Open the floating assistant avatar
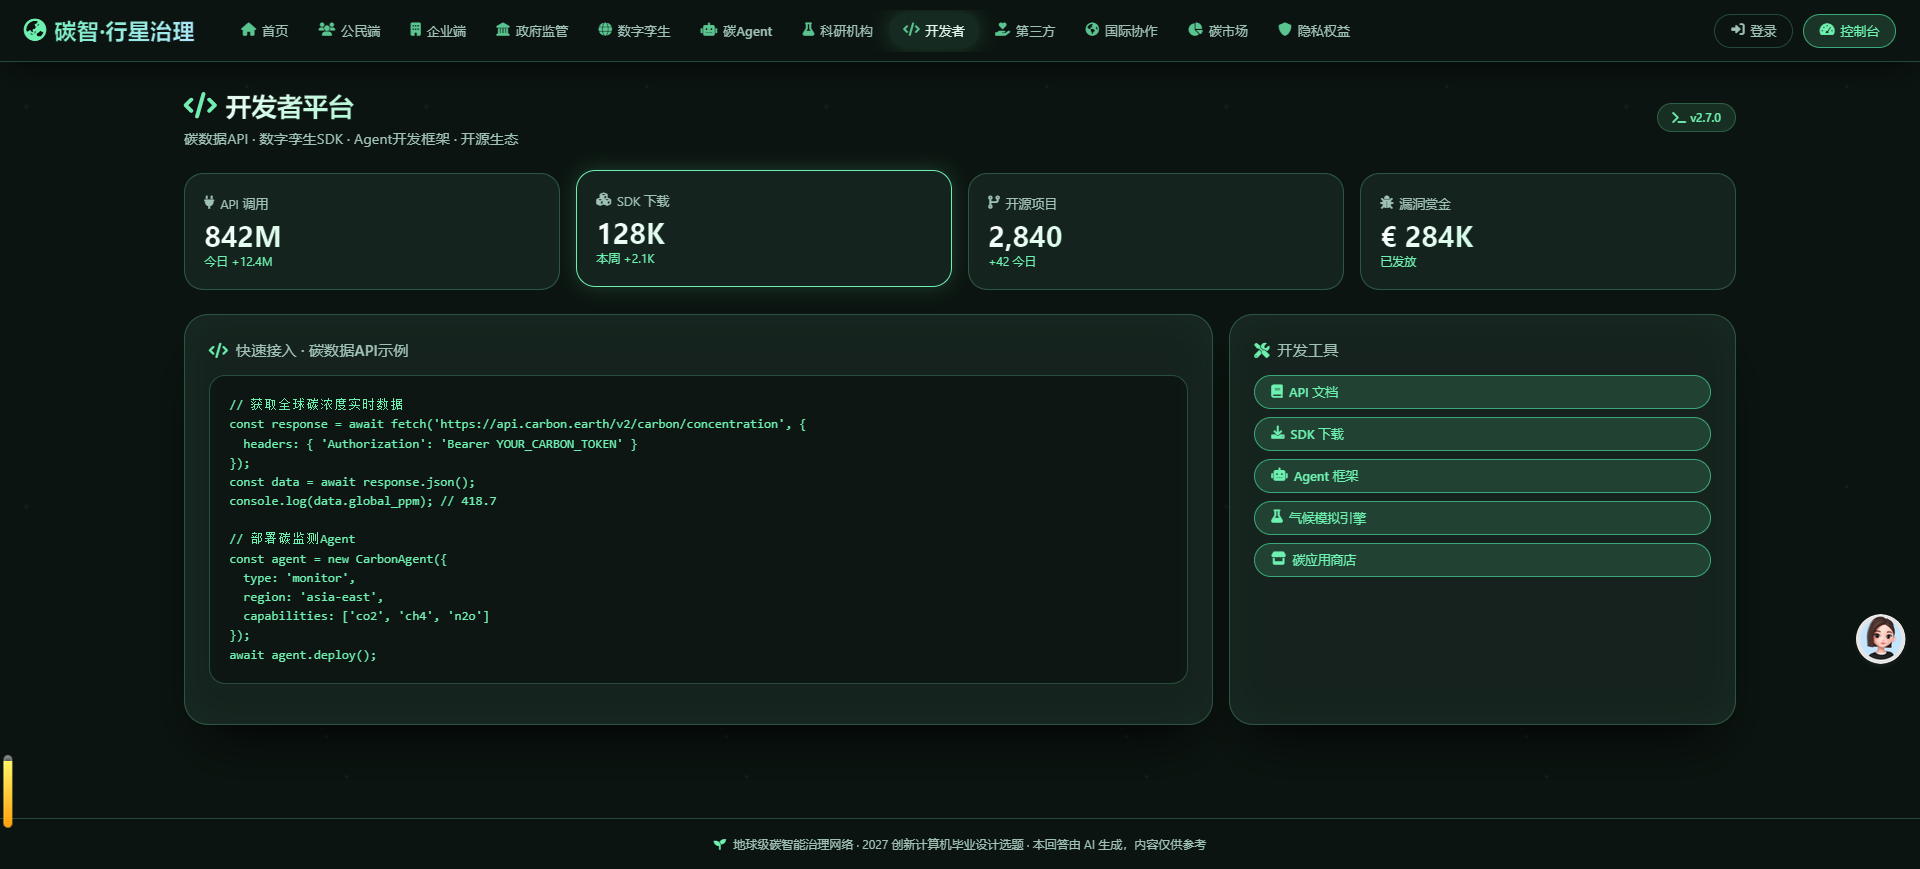 pos(1880,639)
